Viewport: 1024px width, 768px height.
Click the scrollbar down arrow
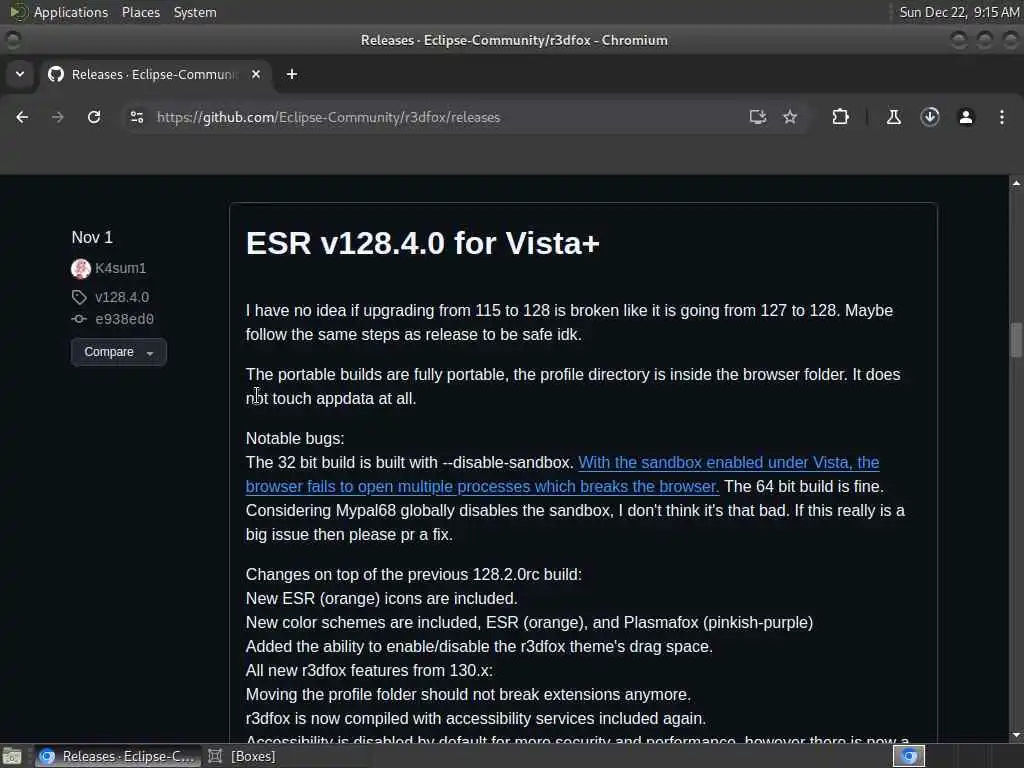pos(1016,735)
